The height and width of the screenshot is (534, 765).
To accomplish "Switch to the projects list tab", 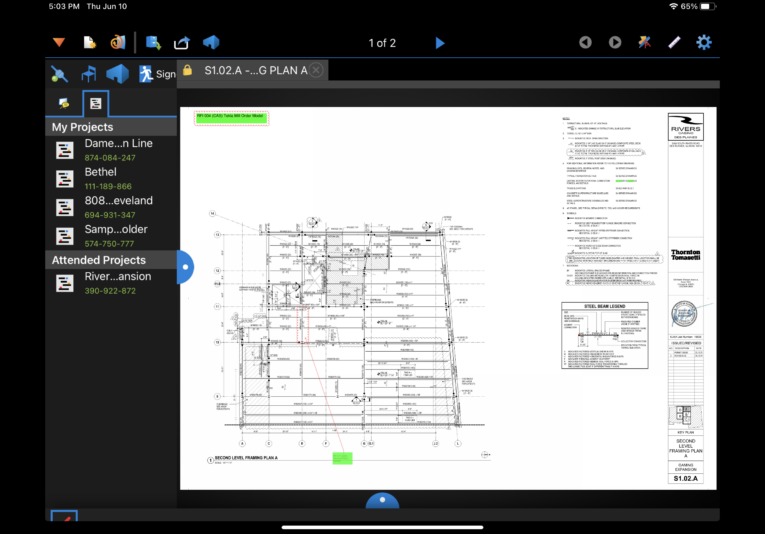I will coord(94,103).
